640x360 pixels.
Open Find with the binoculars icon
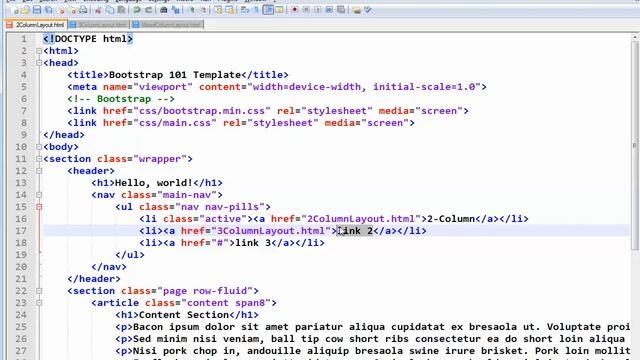click(x=164, y=10)
